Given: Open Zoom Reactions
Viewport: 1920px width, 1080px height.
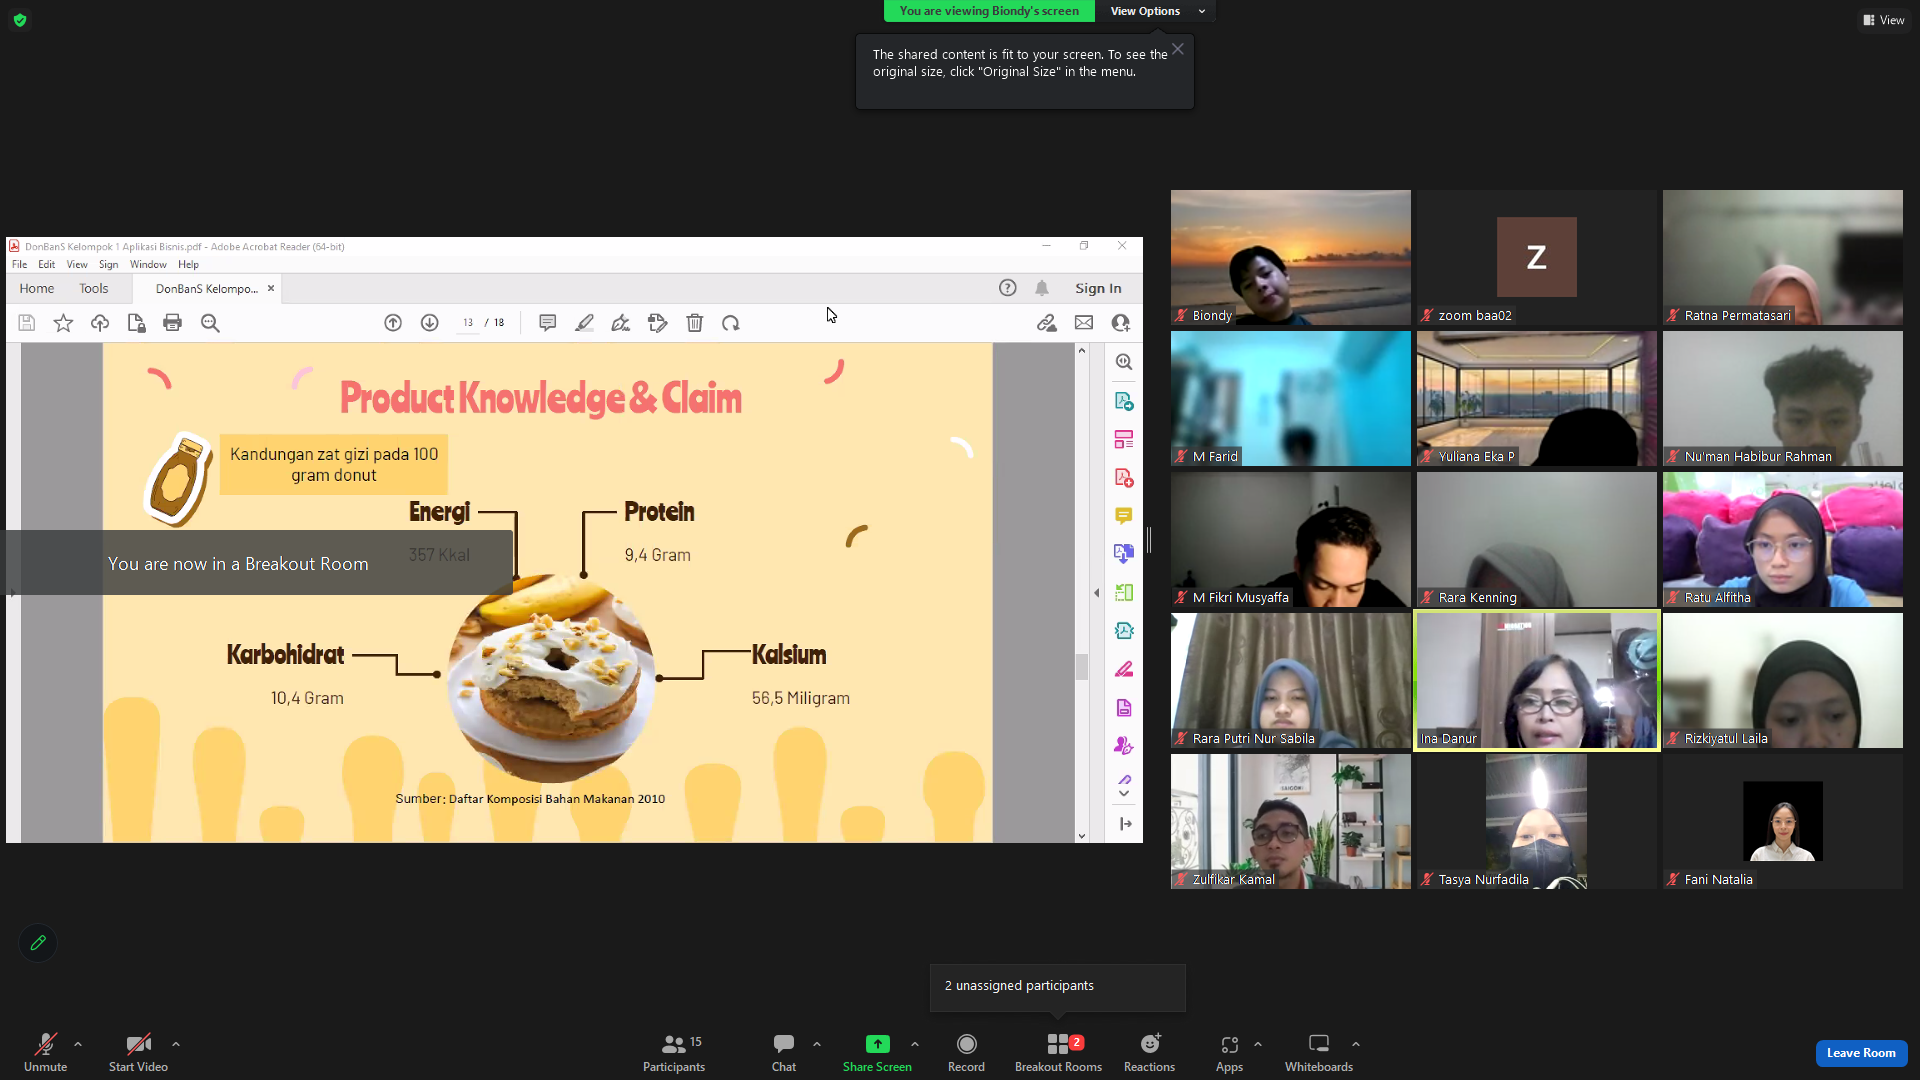Looking at the screenshot, I should point(1150,1053).
